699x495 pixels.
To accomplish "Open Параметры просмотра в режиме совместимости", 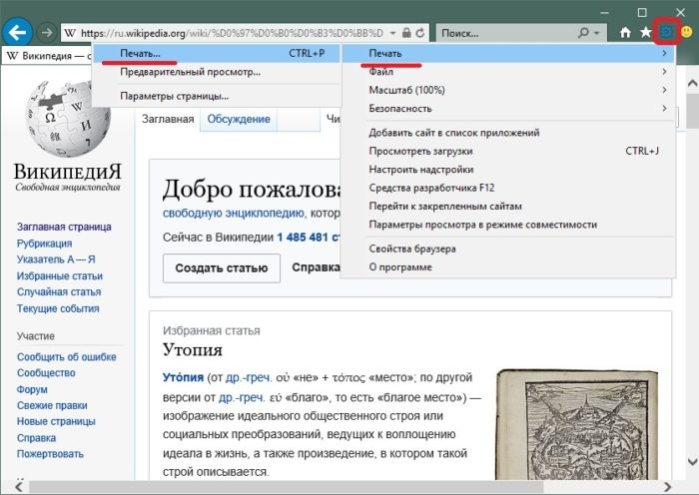I will (508, 224).
